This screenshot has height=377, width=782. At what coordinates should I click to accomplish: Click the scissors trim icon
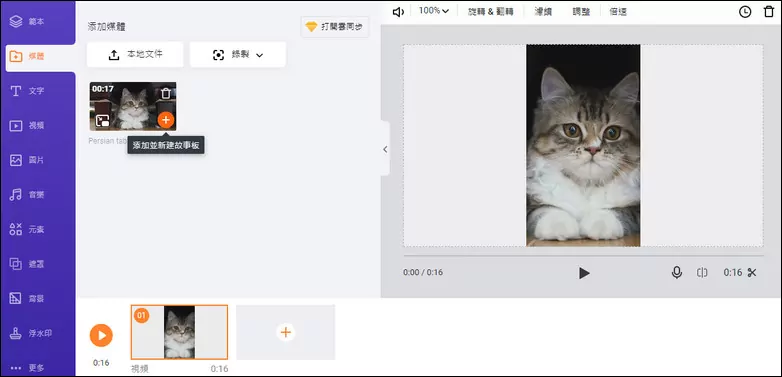tap(752, 272)
